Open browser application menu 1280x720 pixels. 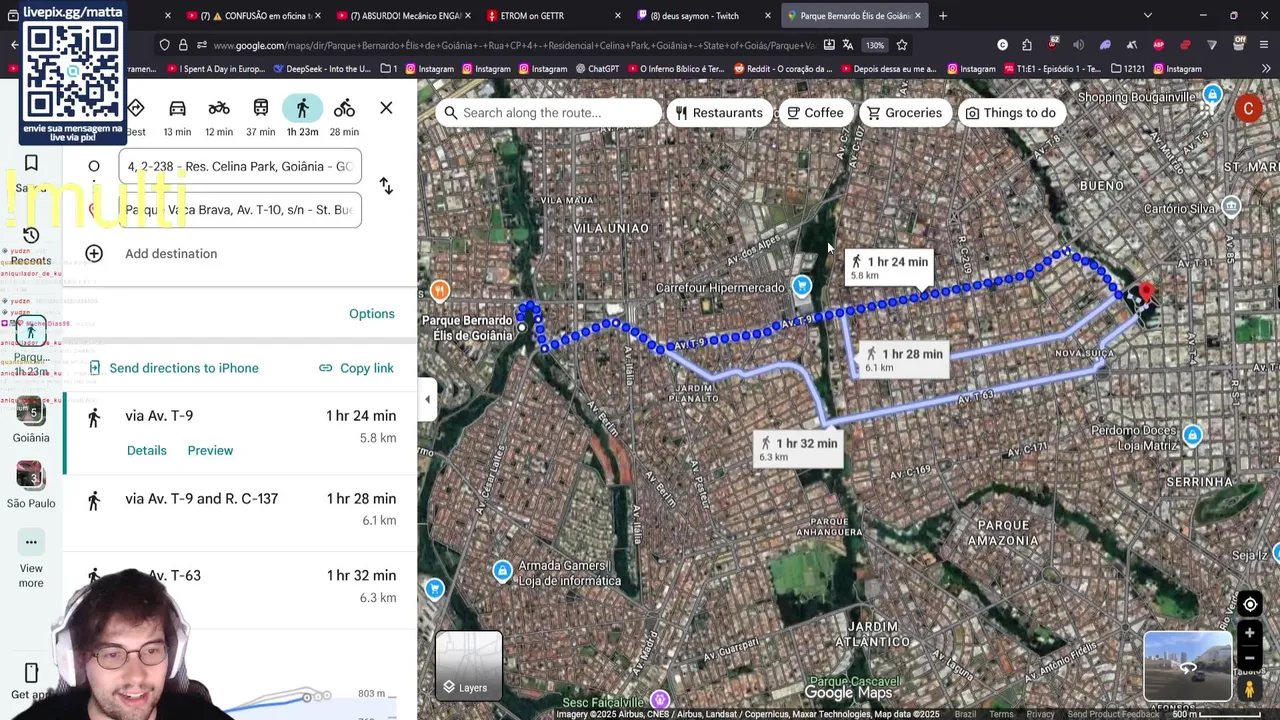pyautogui.click(x=1265, y=45)
